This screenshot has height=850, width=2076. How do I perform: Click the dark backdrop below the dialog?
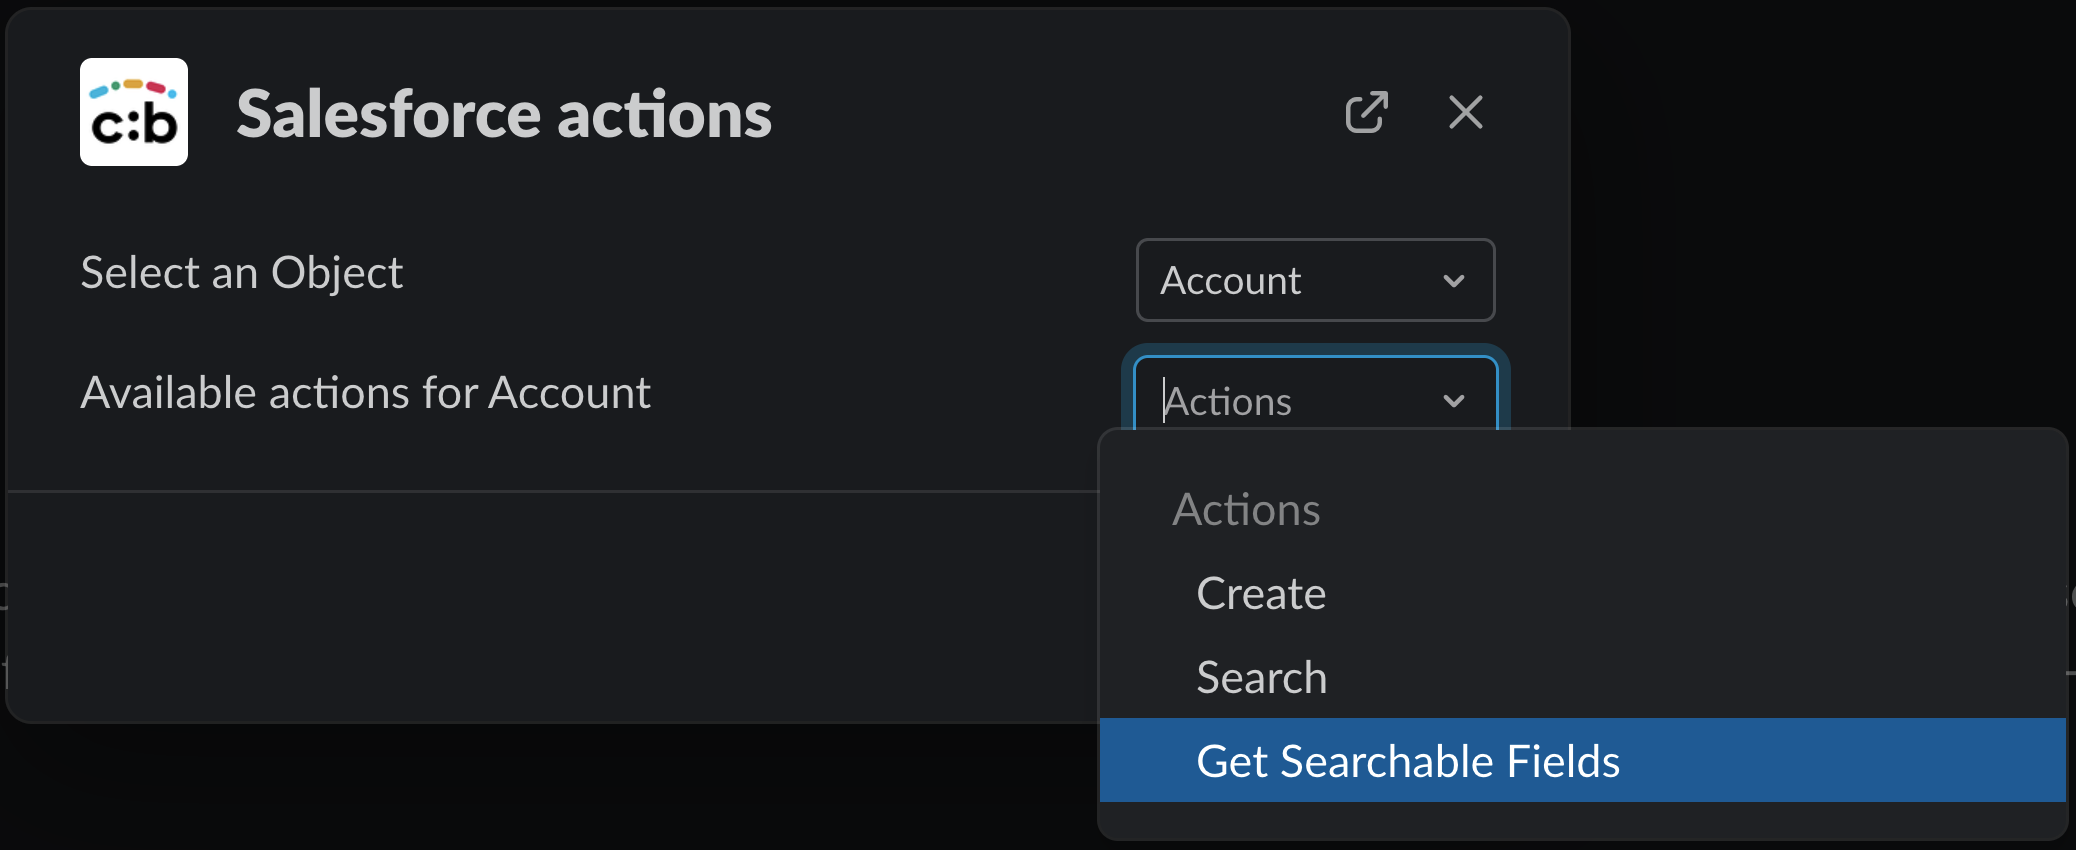pos(550,790)
